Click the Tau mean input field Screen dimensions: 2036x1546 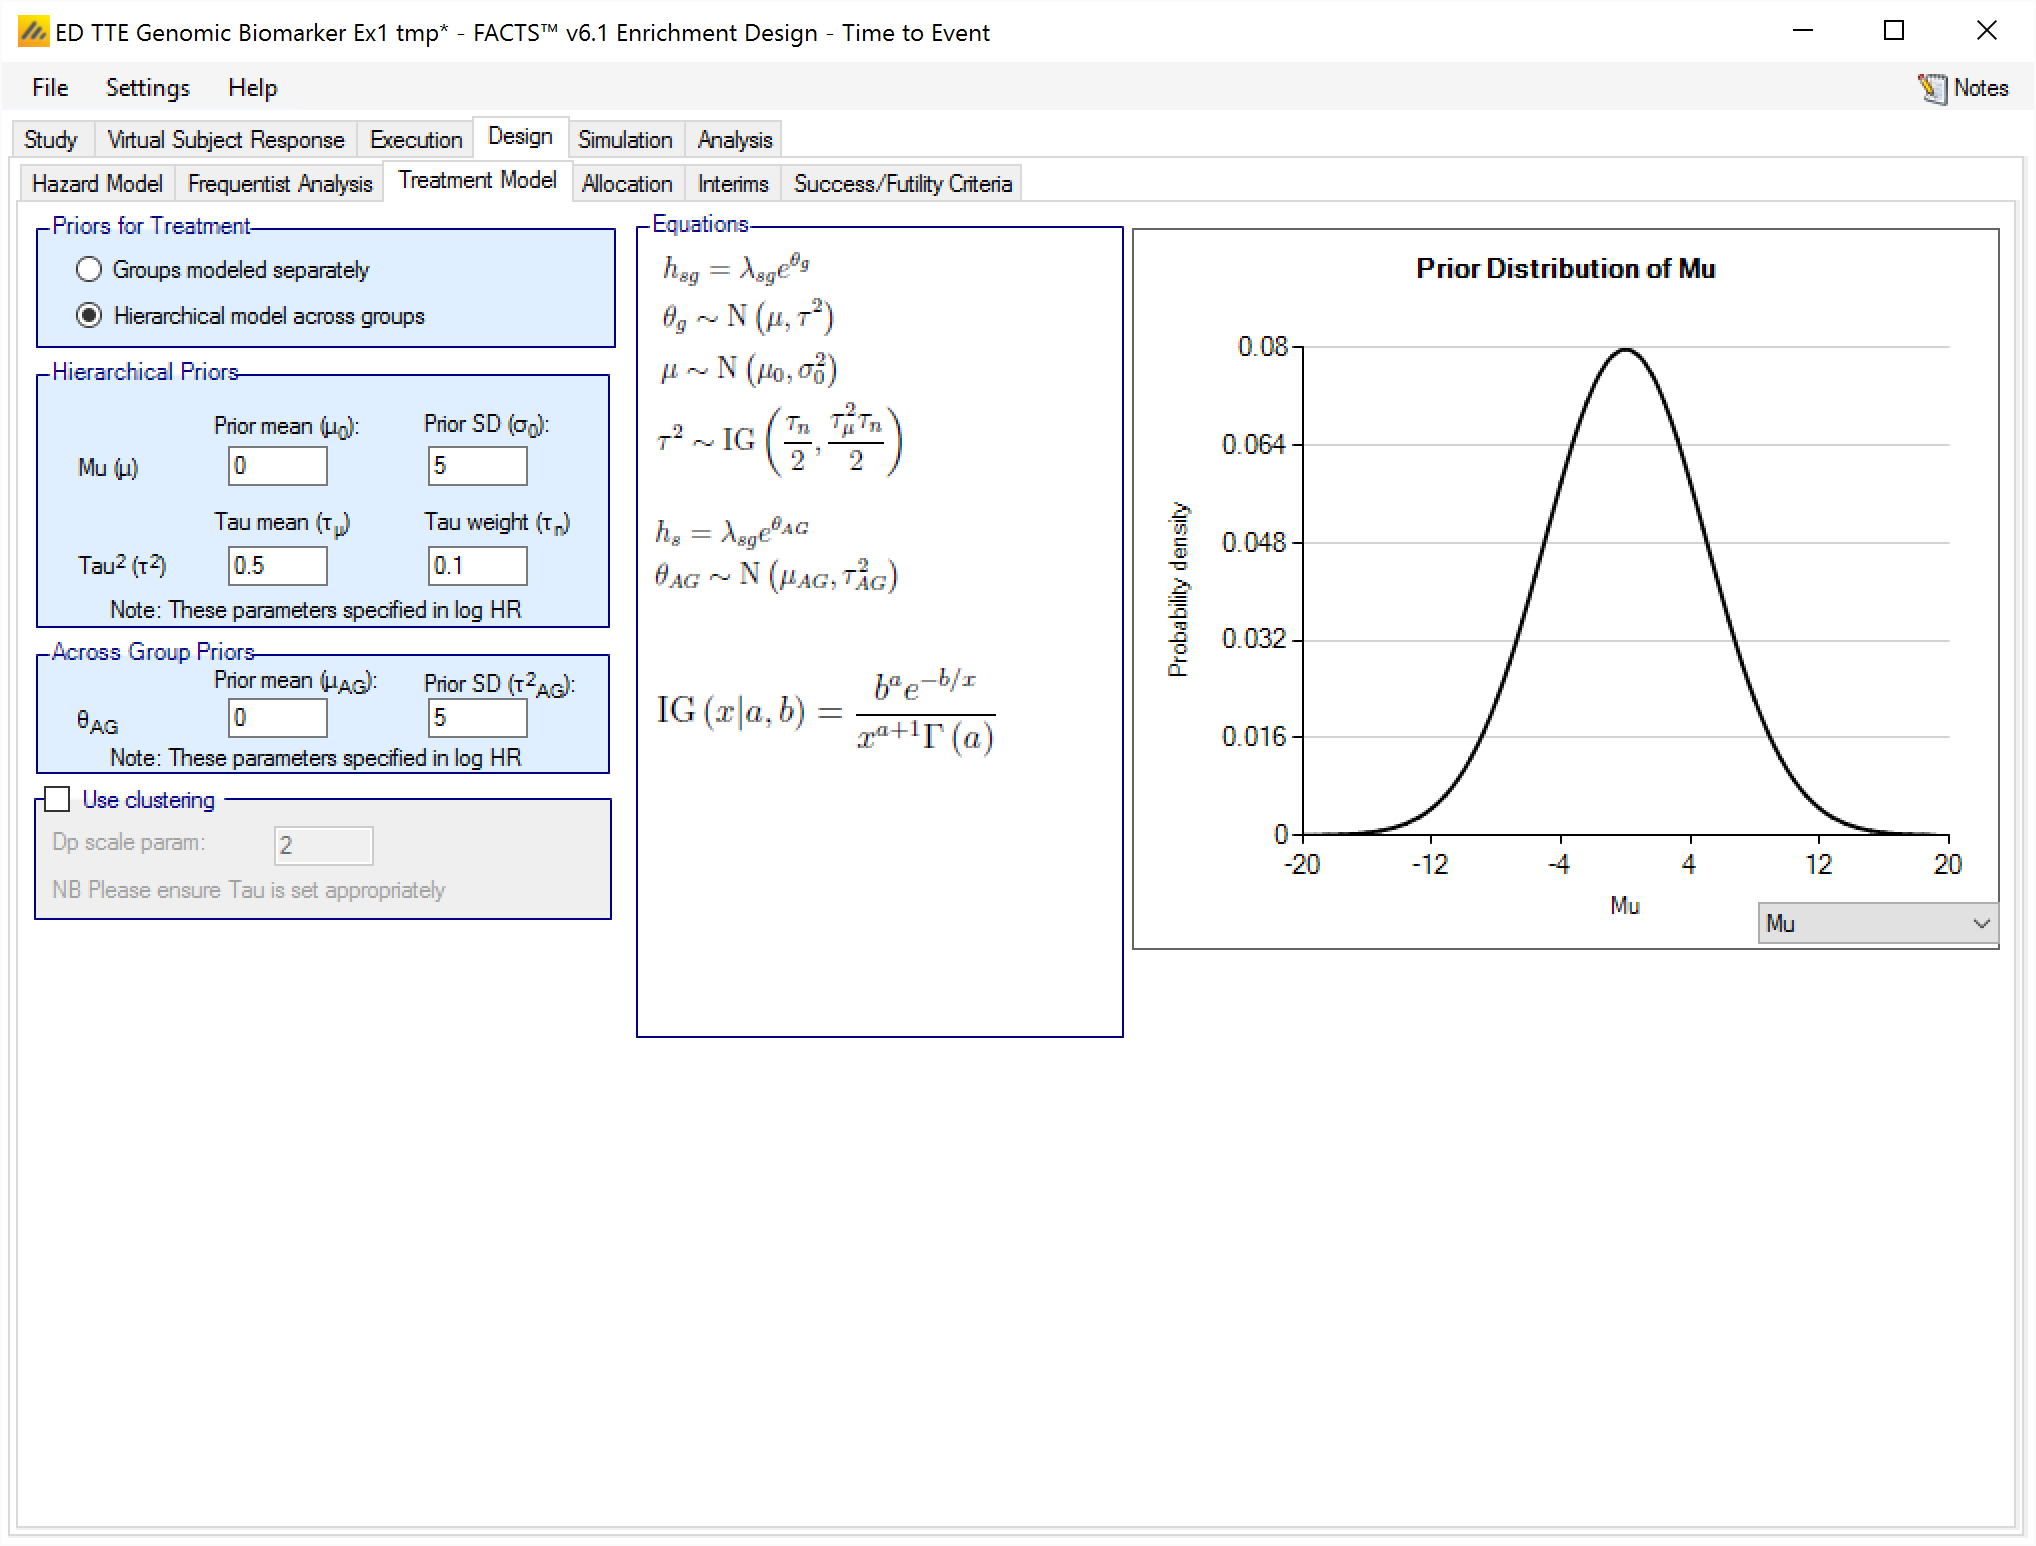coord(277,566)
